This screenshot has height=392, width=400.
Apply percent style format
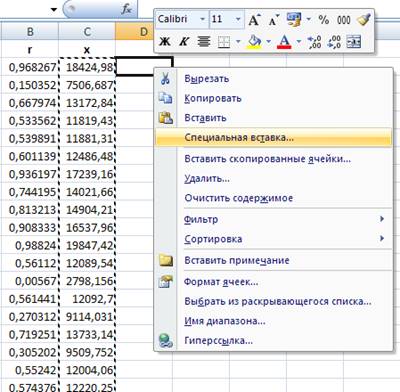324,20
